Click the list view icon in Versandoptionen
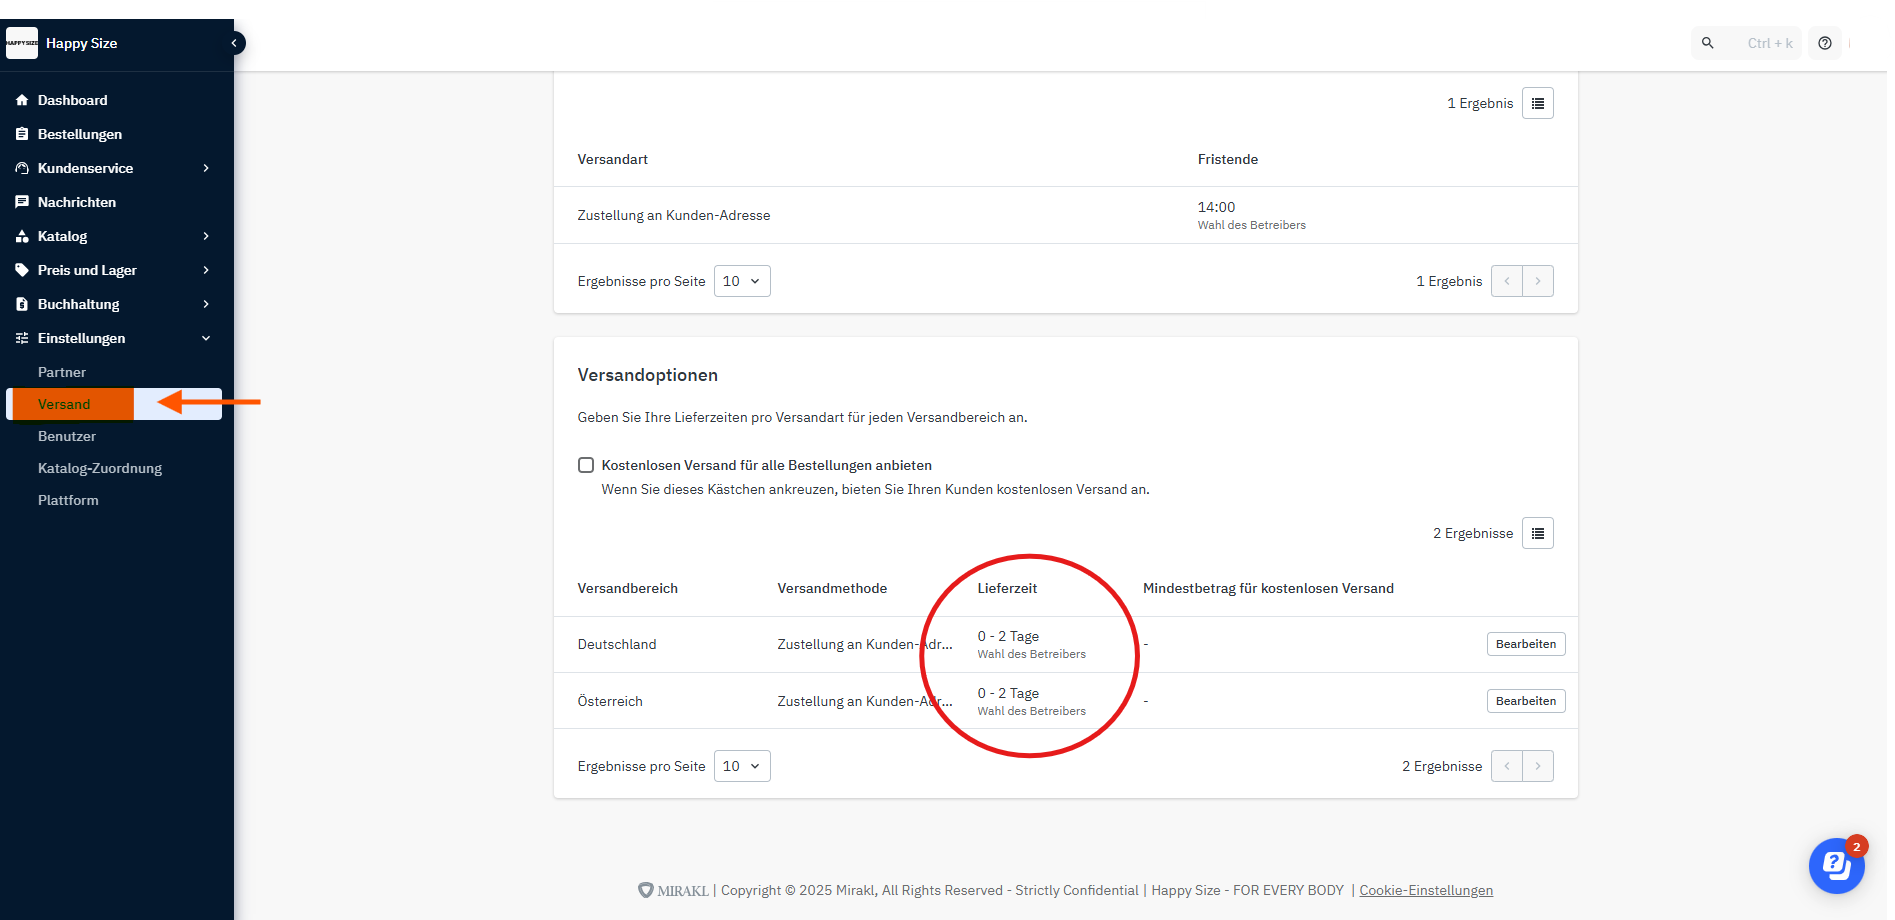 pos(1537,533)
